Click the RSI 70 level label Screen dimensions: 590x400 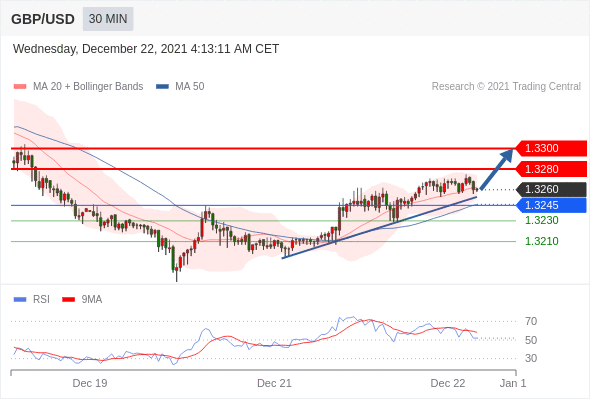coord(531,321)
